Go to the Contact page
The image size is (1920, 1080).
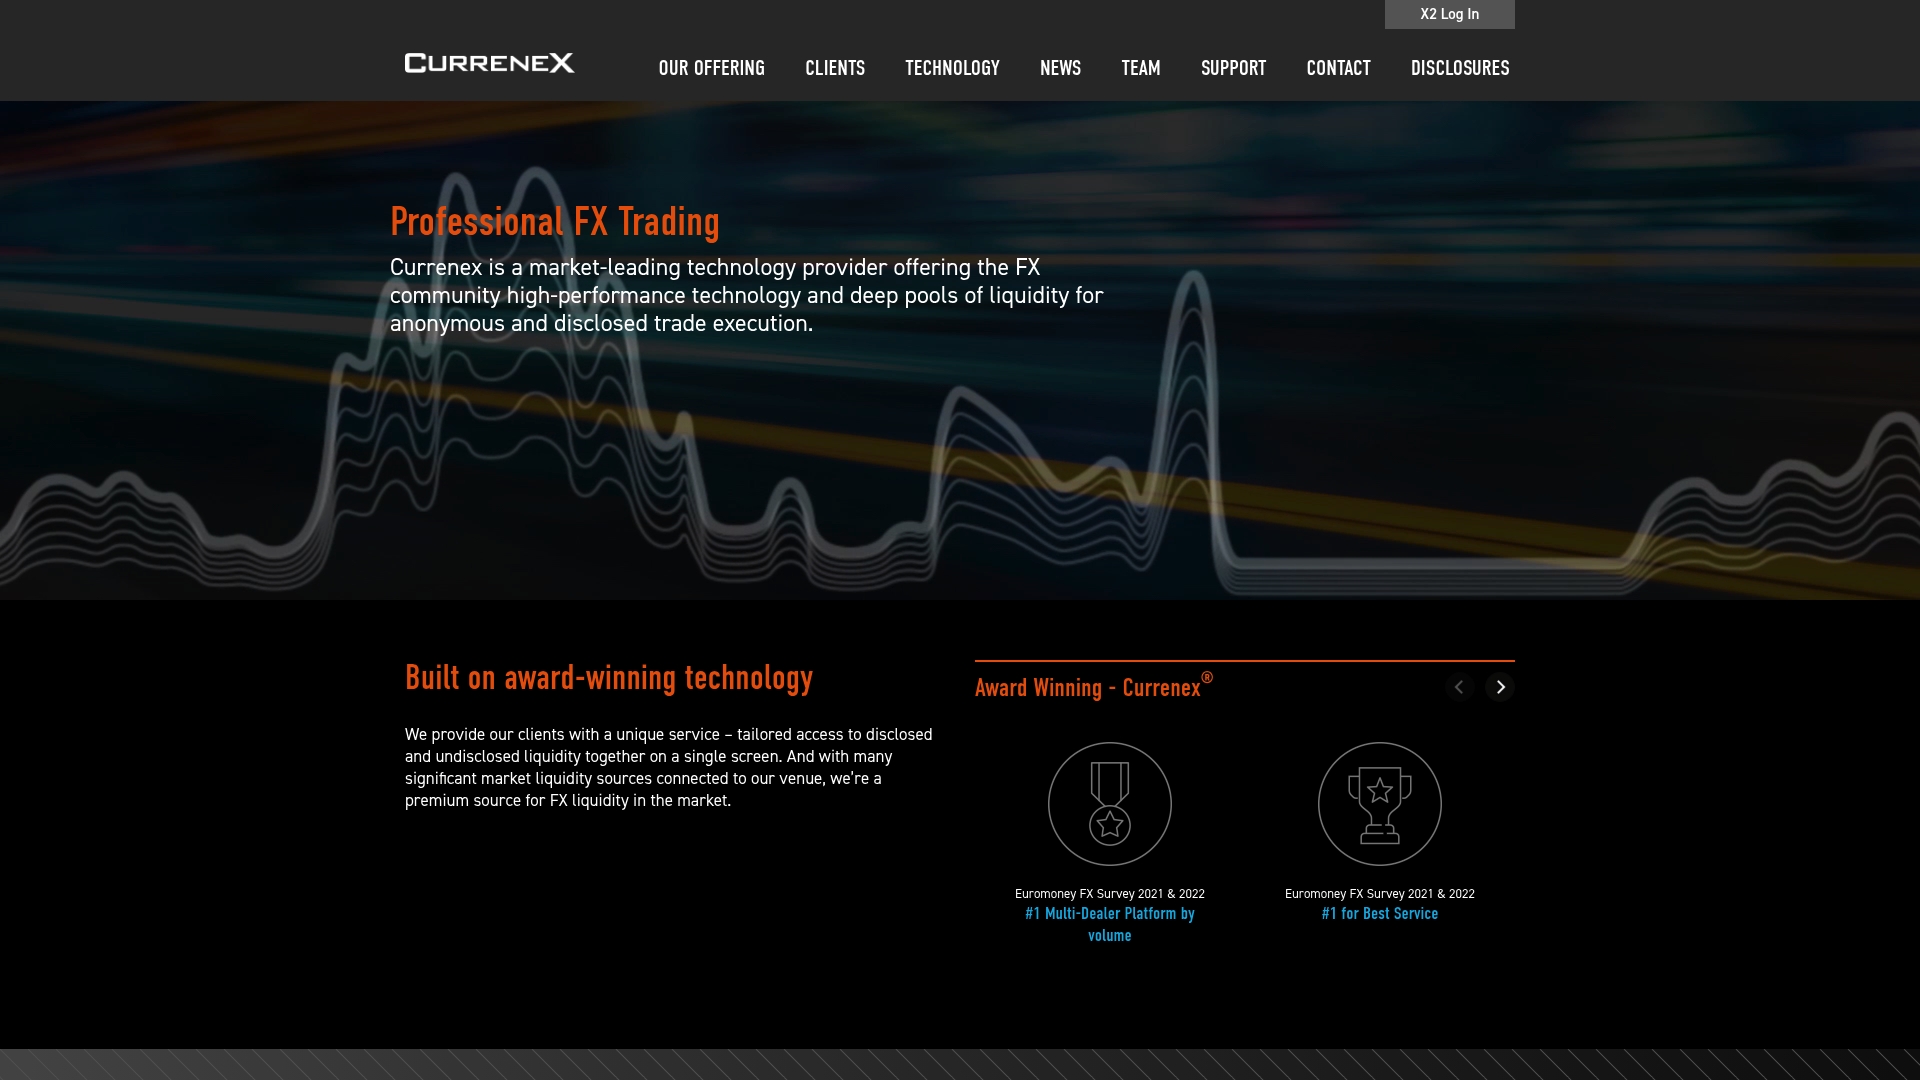click(x=1338, y=68)
